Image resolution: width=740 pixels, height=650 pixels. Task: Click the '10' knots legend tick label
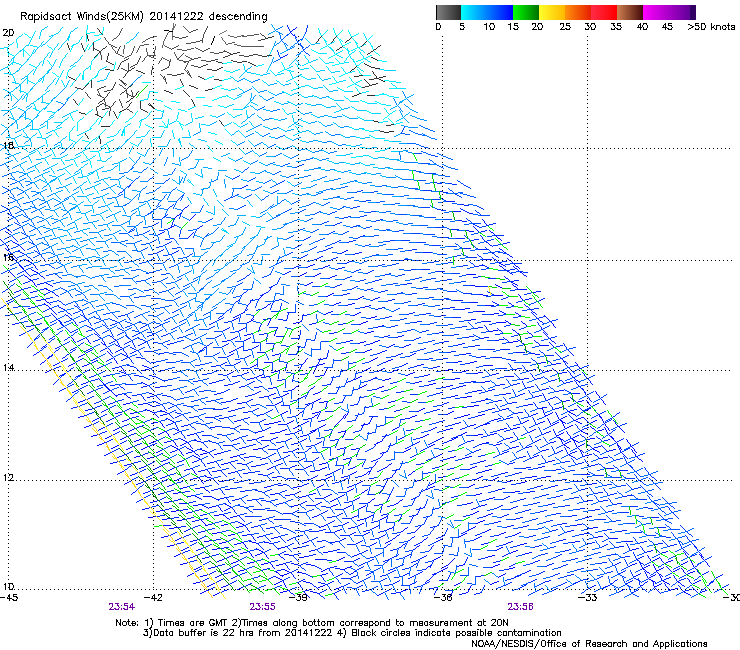[x=489, y=27]
